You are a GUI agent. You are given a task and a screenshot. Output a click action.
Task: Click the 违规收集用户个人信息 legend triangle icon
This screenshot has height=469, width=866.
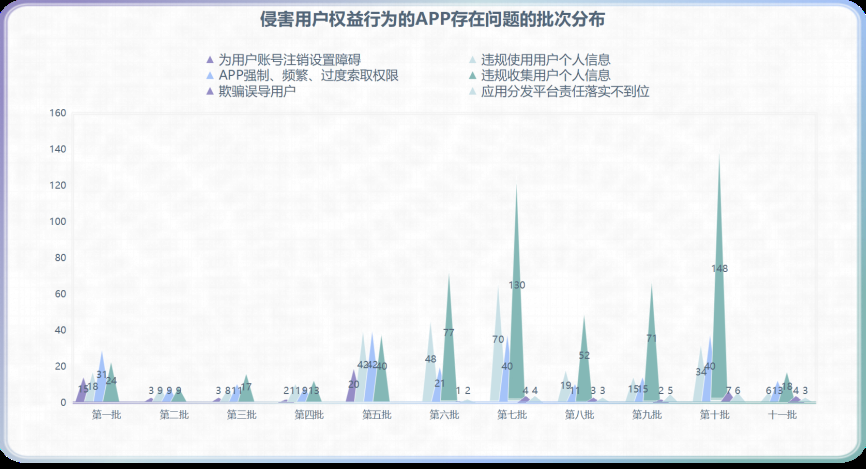[472, 76]
